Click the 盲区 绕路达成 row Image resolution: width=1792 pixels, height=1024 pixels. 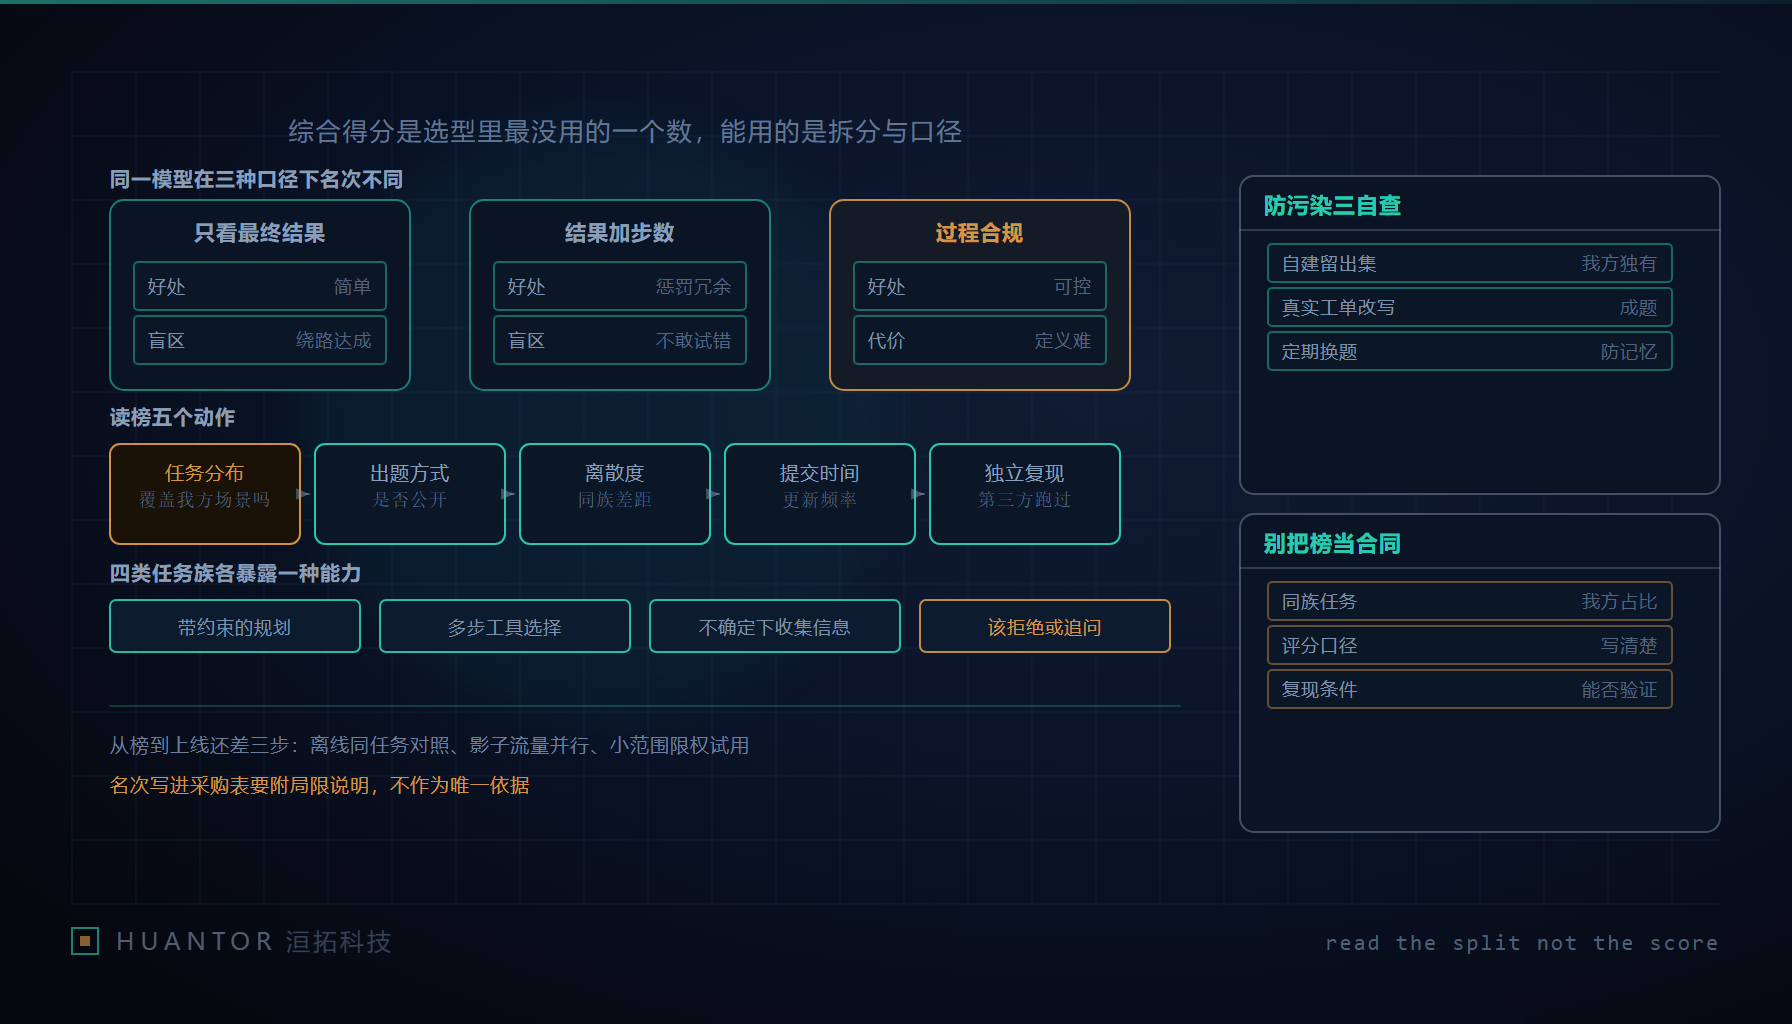click(x=260, y=340)
